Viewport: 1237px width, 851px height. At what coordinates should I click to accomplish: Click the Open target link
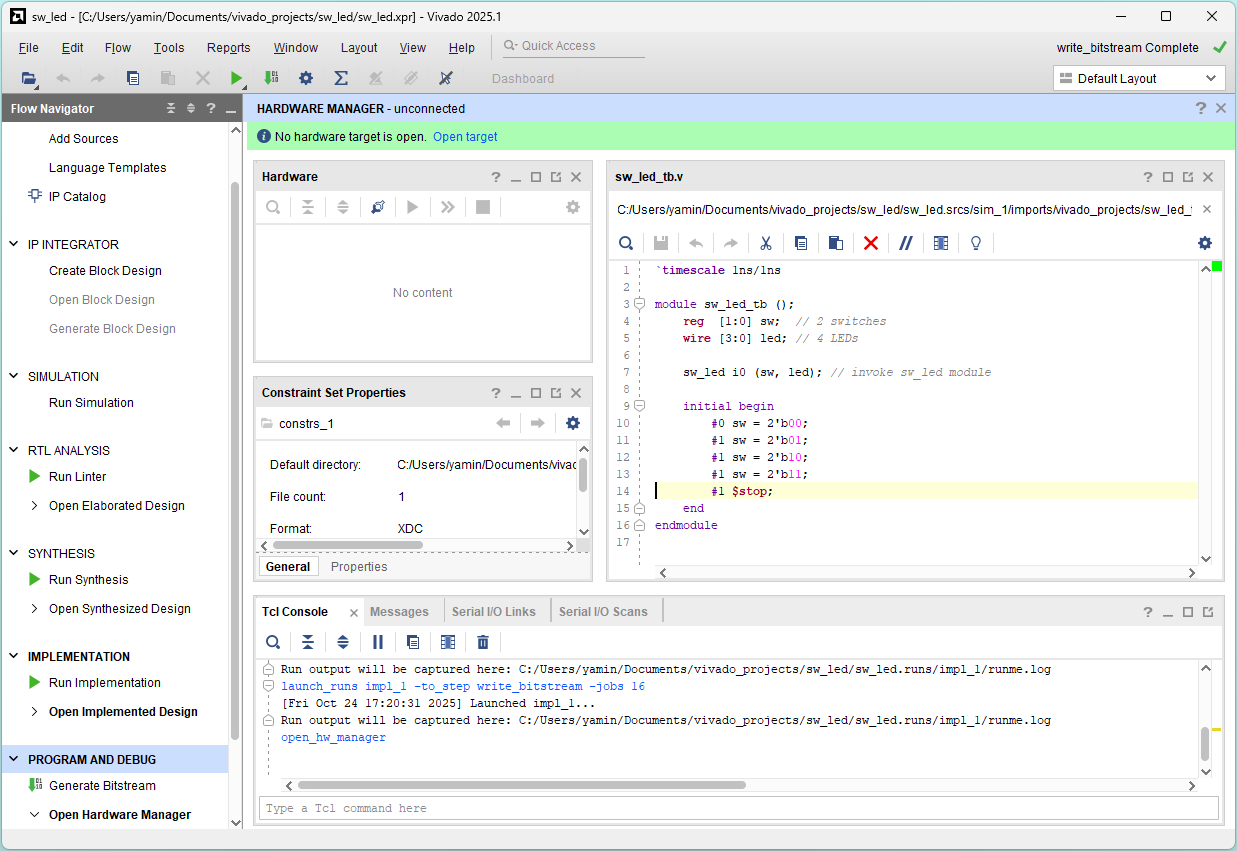[465, 137]
